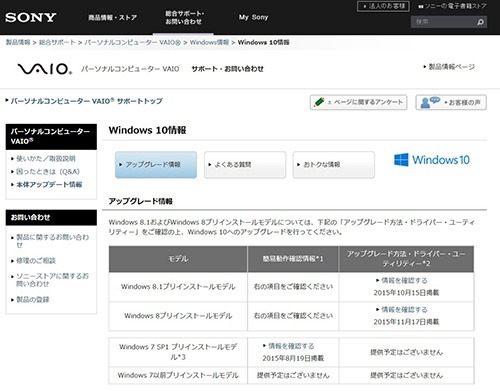
Task: Go to Windows情報 breadcrumb
Action: pyautogui.click(x=209, y=42)
